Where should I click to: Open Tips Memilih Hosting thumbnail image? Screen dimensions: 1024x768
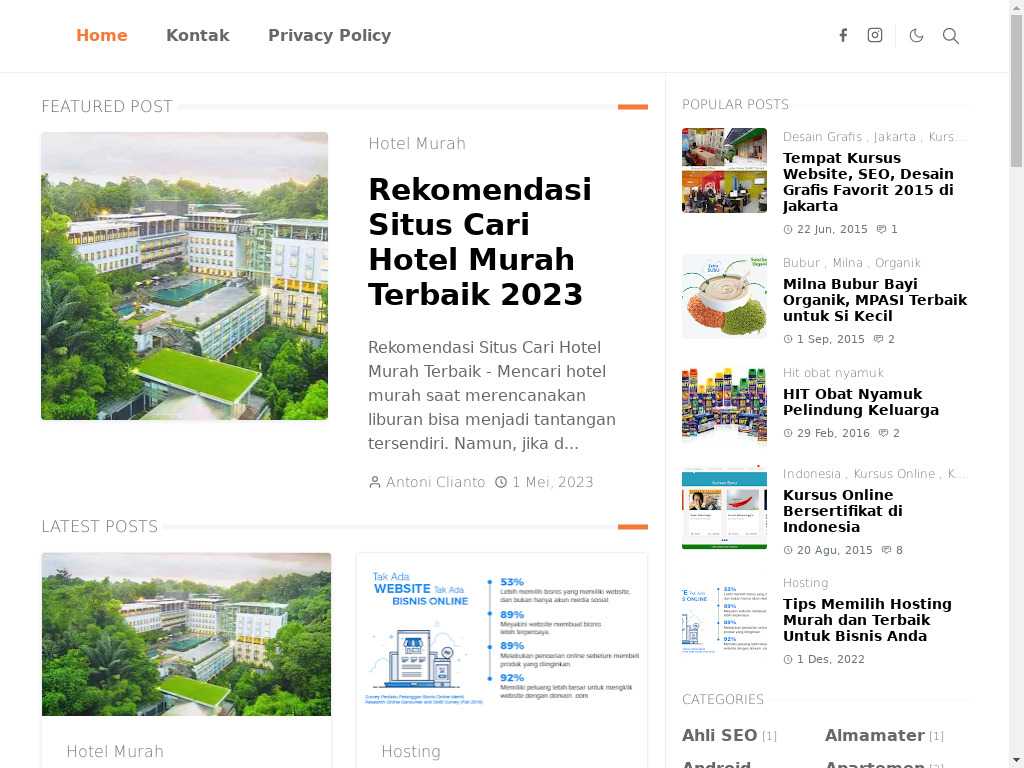click(724, 619)
